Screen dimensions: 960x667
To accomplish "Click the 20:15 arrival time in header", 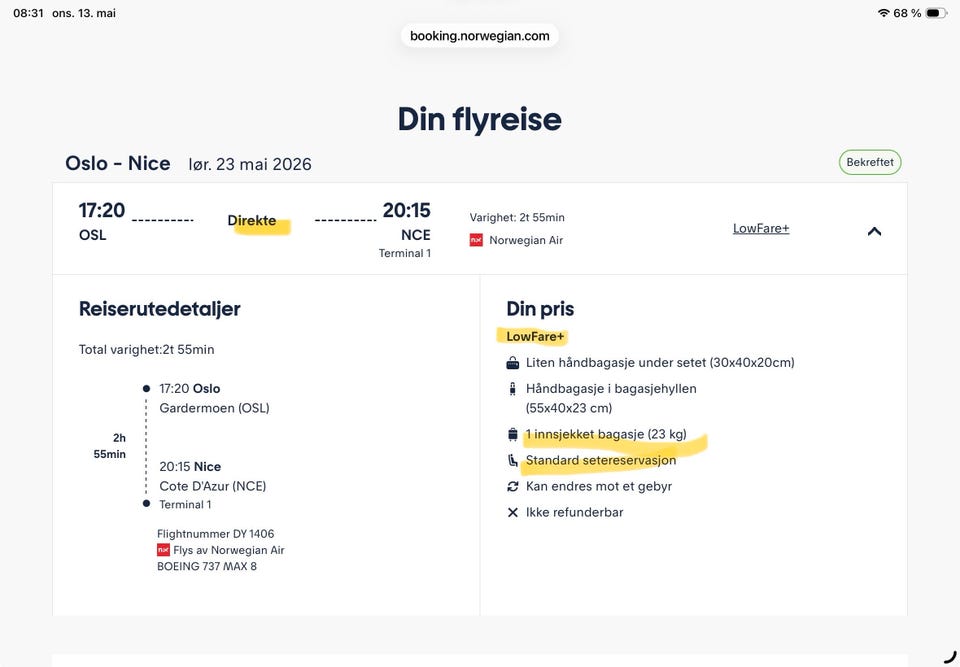I will [407, 210].
